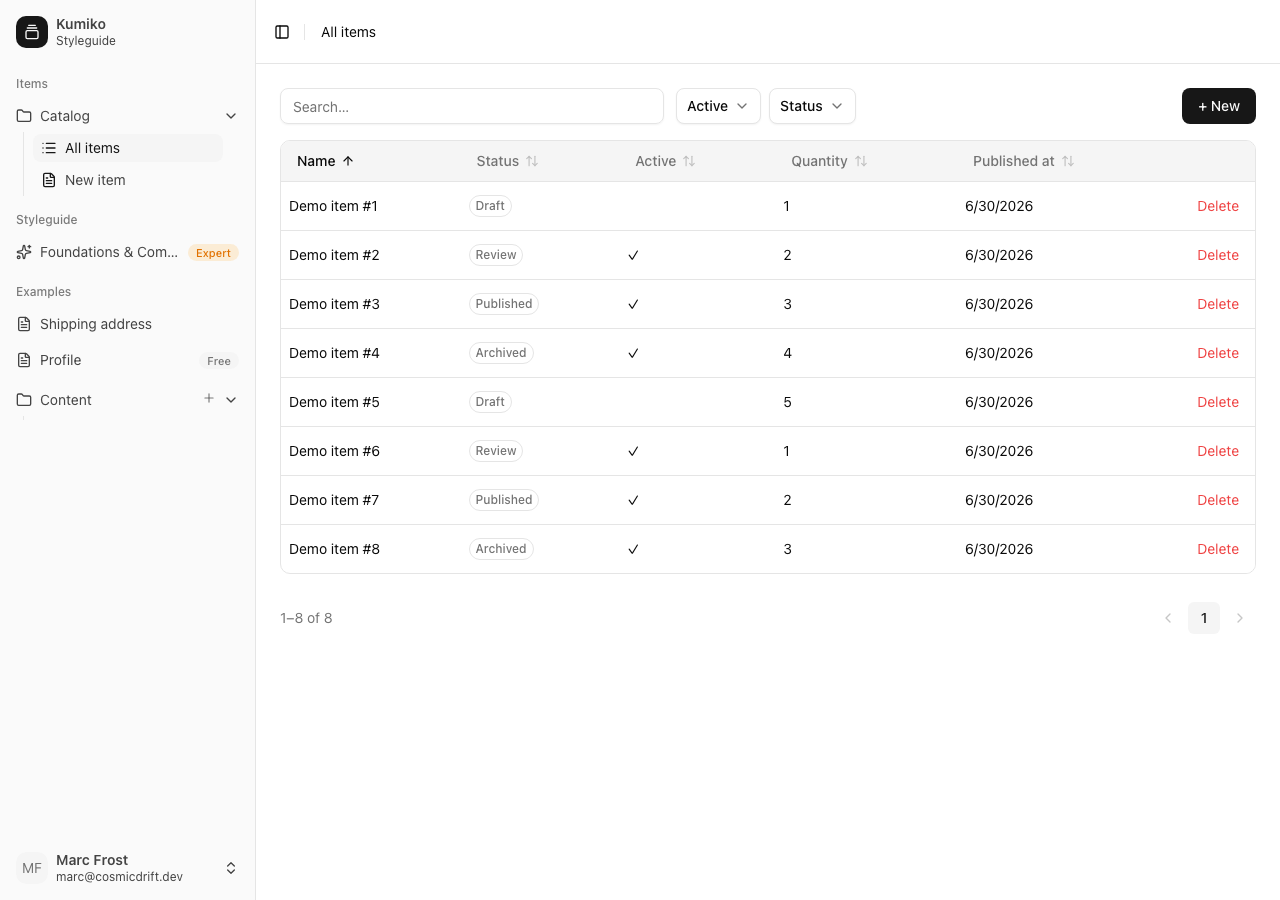Delete Demo item #6
This screenshot has height=900, width=1280.
click(x=1218, y=451)
